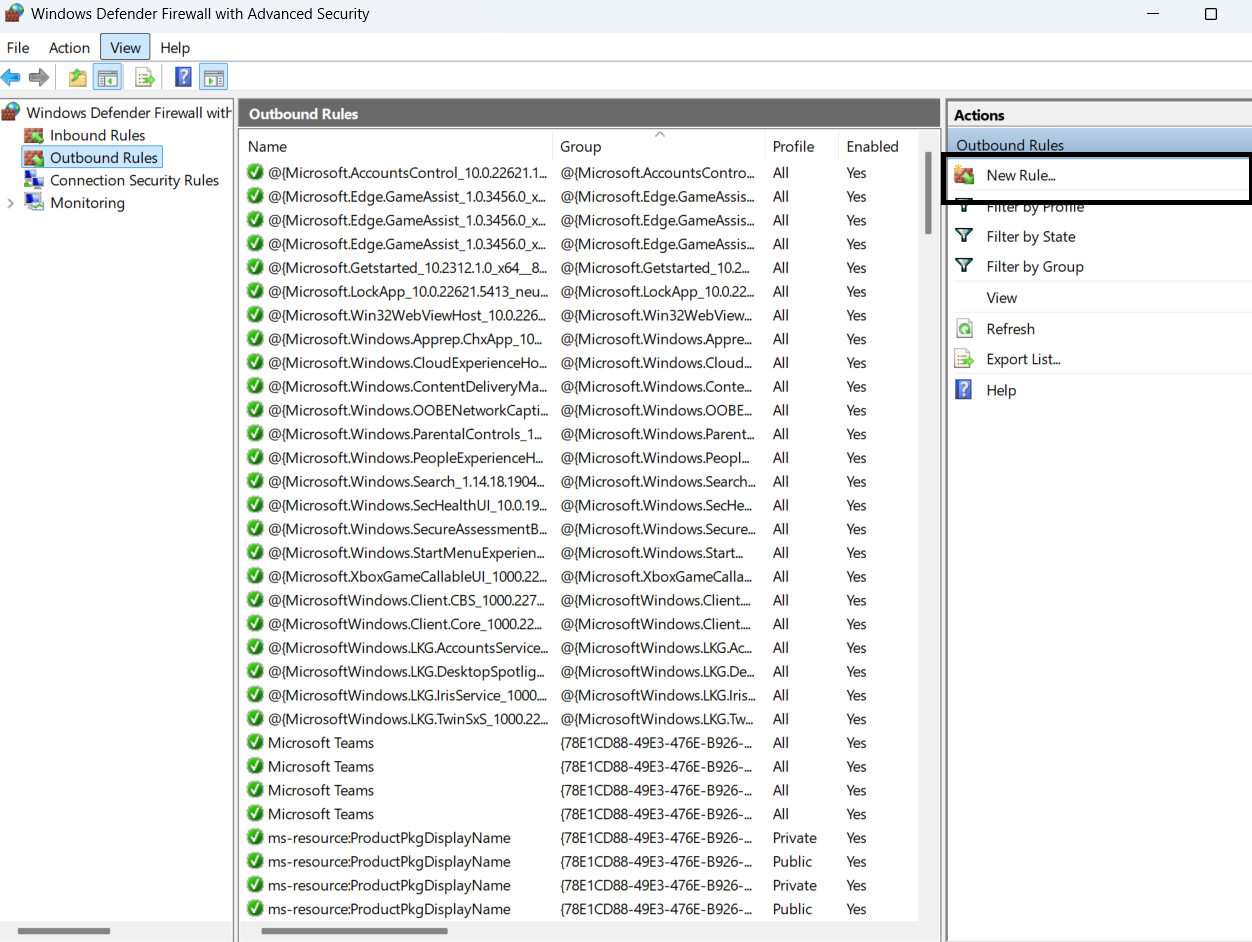Click the Up One Level folder icon

click(x=77, y=77)
